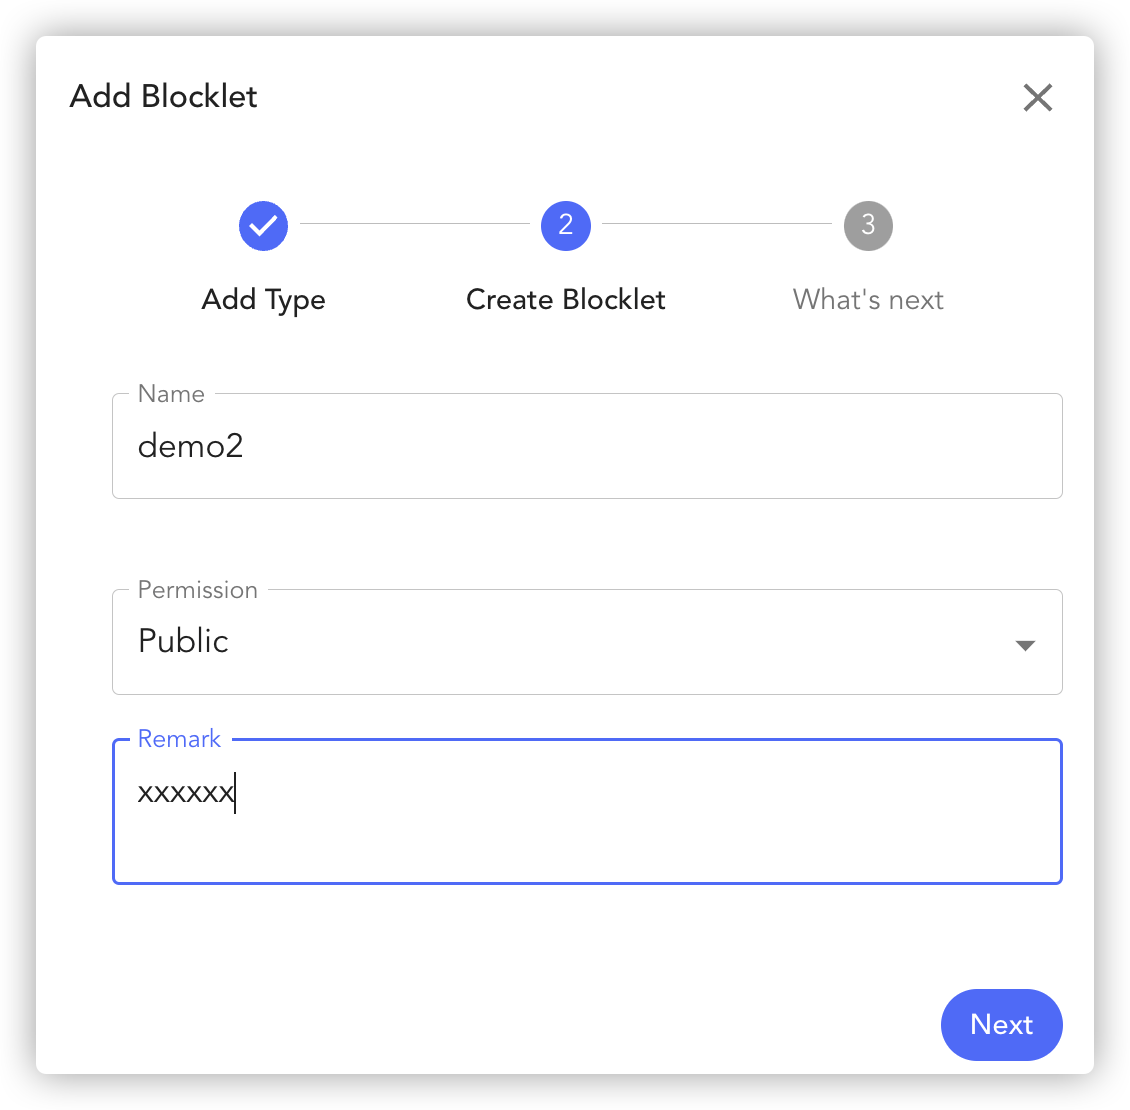Screen dimensions: 1130x1110
Task: Close the Add Blocklet dialog
Action: [1038, 97]
